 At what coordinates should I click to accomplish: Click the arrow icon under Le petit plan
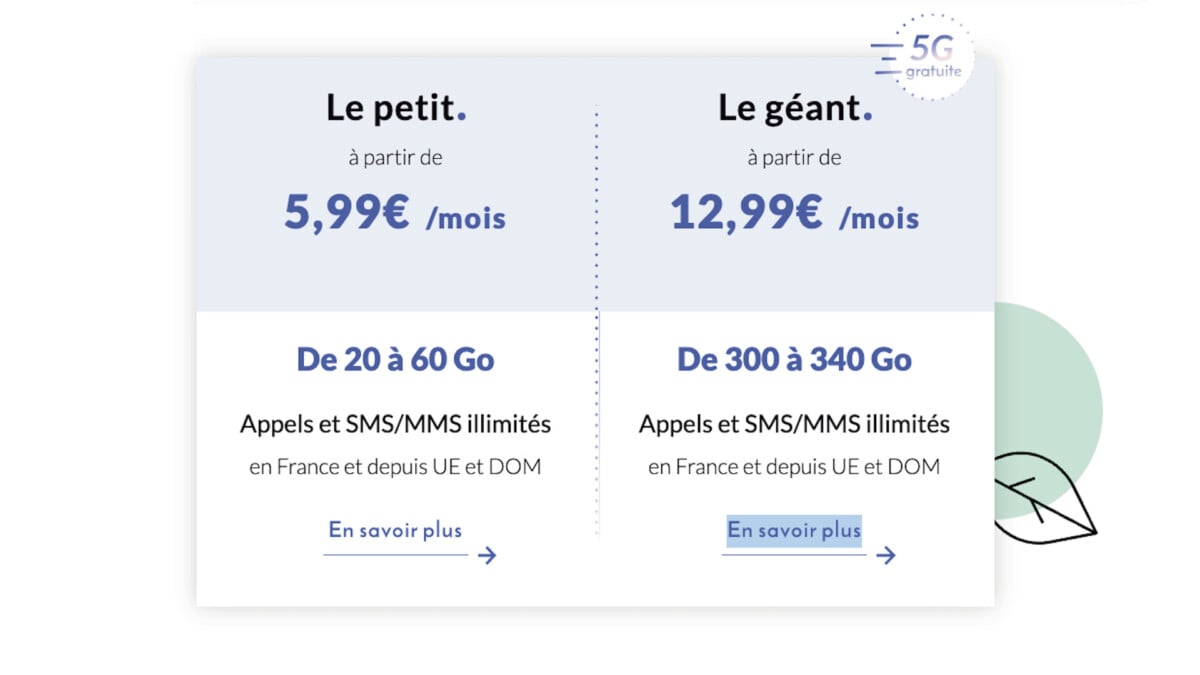click(x=487, y=555)
